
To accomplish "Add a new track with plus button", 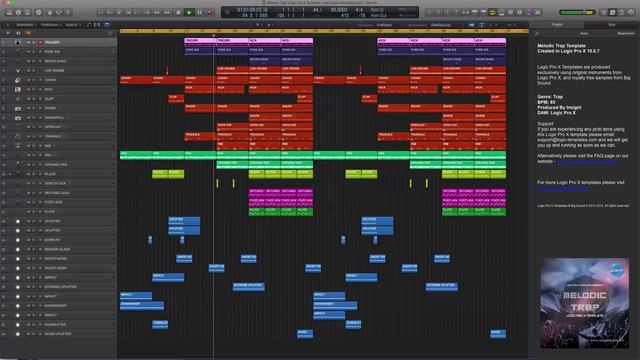I will 7,33.
